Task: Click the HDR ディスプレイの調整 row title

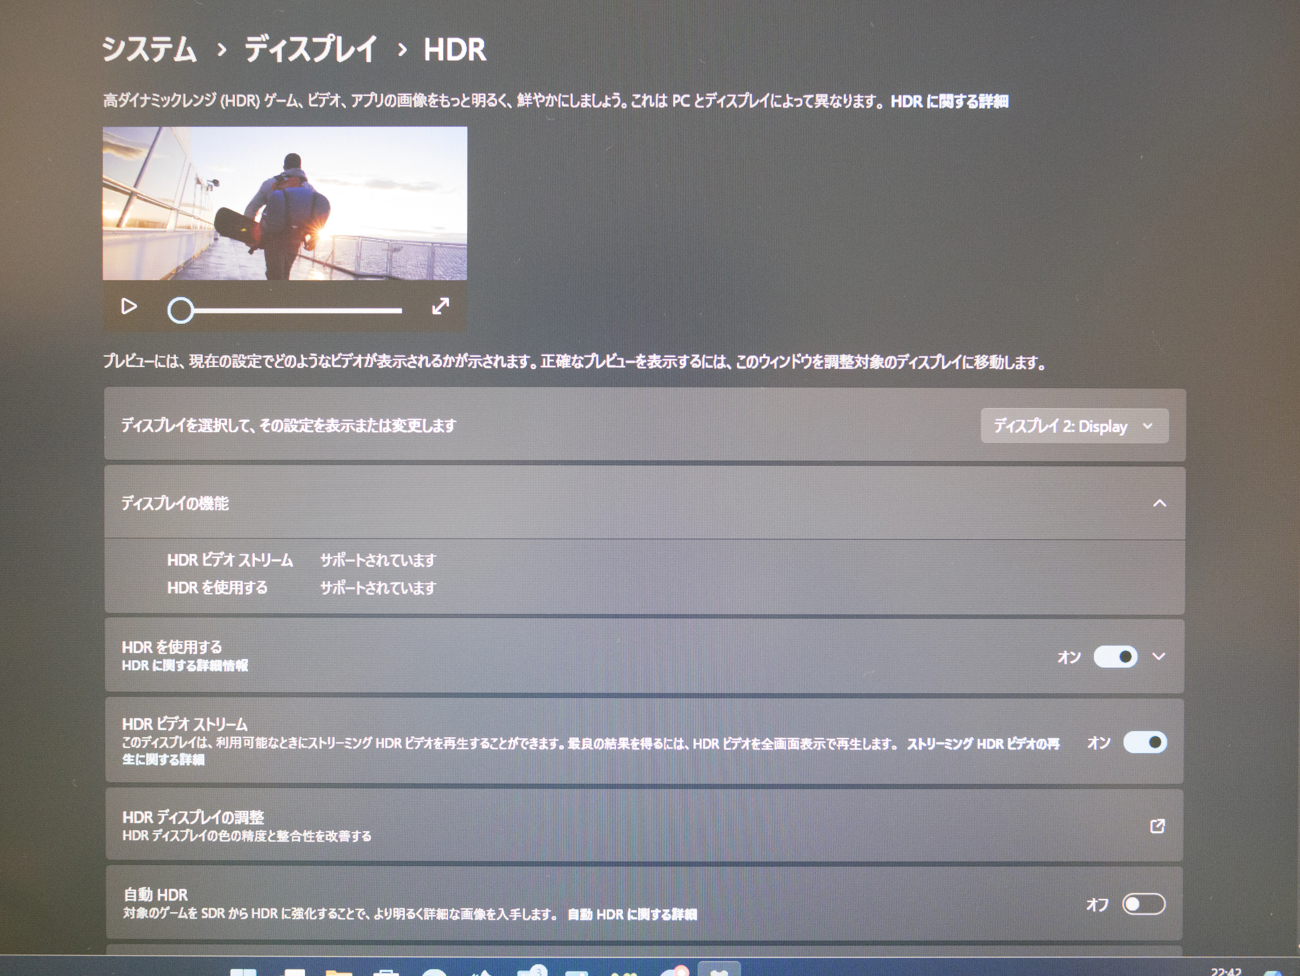Action: [193, 817]
